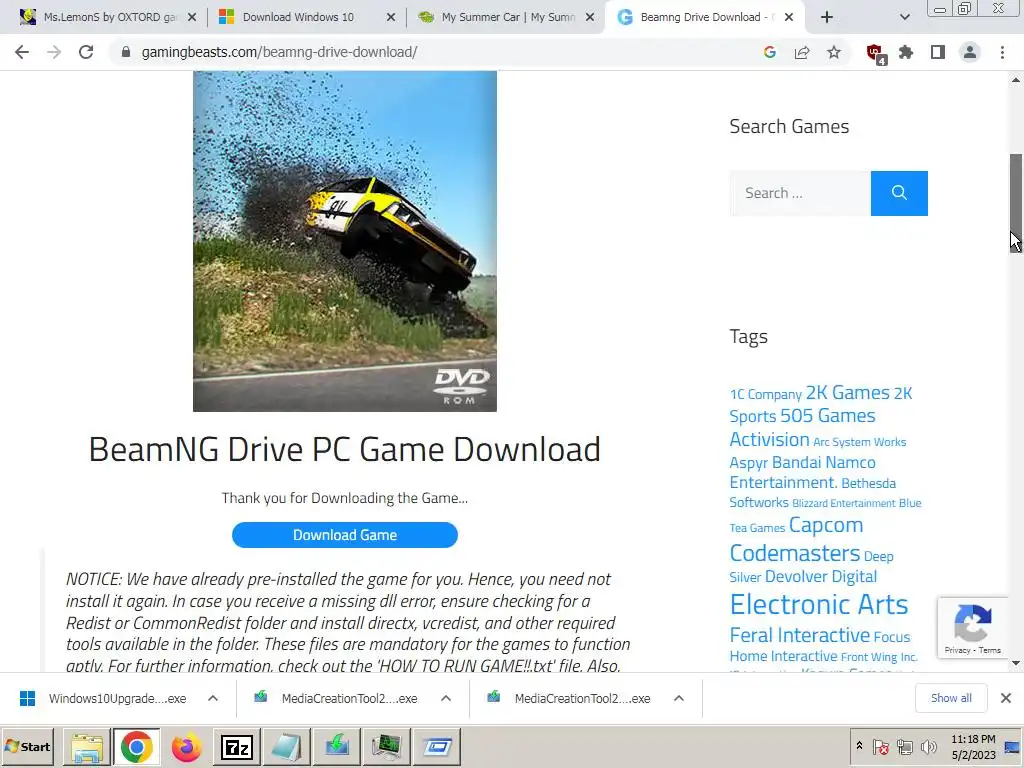This screenshot has width=1024, height=768.
Task: Open the Chrome profile avatar
Action: [970, 52]
